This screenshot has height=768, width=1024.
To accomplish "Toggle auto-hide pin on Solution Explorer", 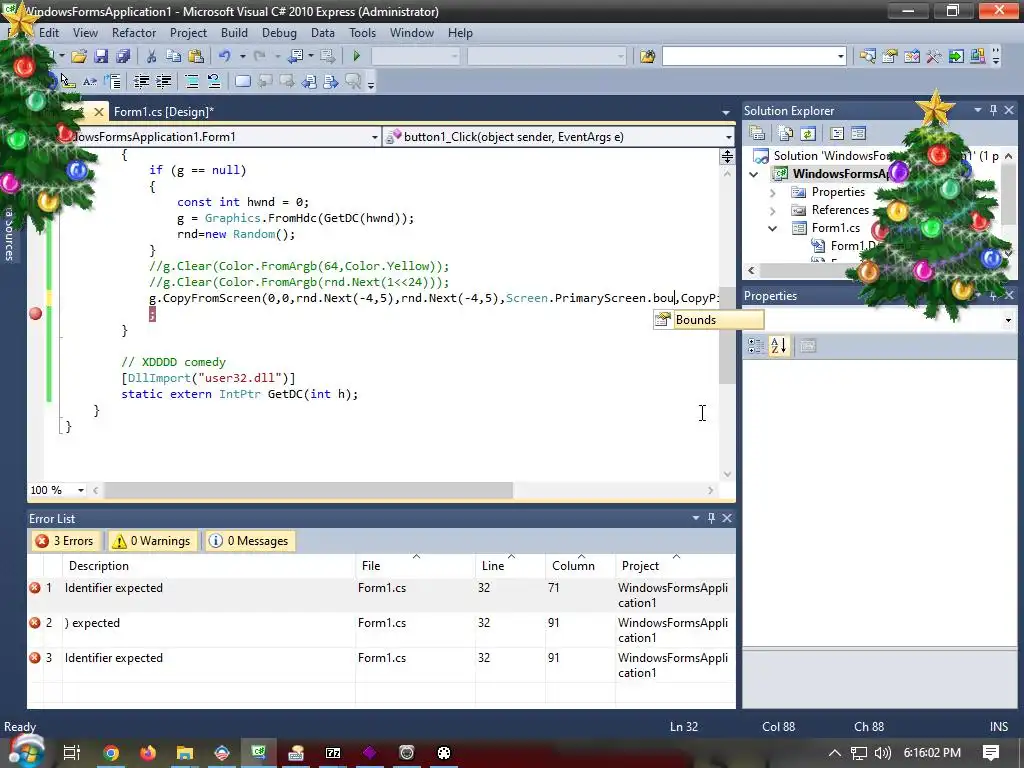I will pos(993,110).
